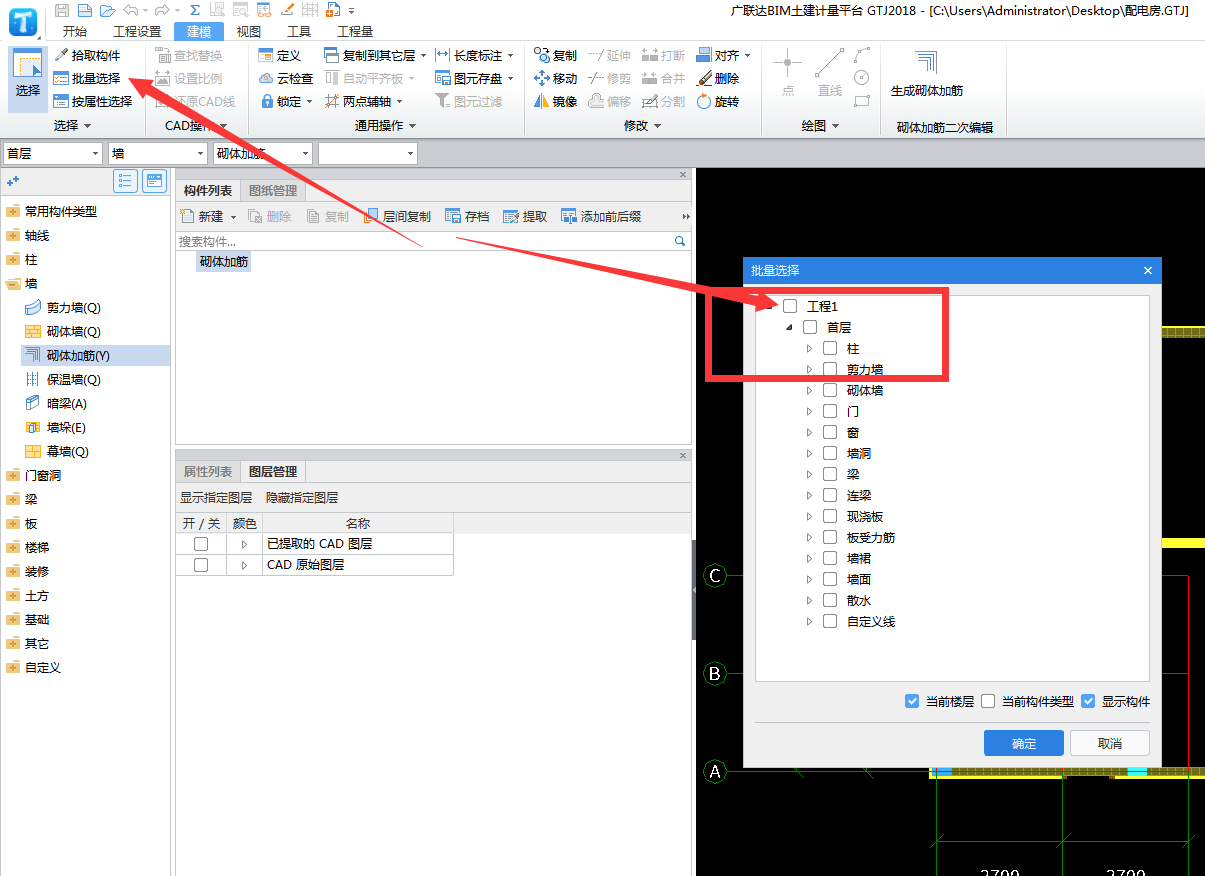Toggle 显示构件 show components checkbox

1088,701
